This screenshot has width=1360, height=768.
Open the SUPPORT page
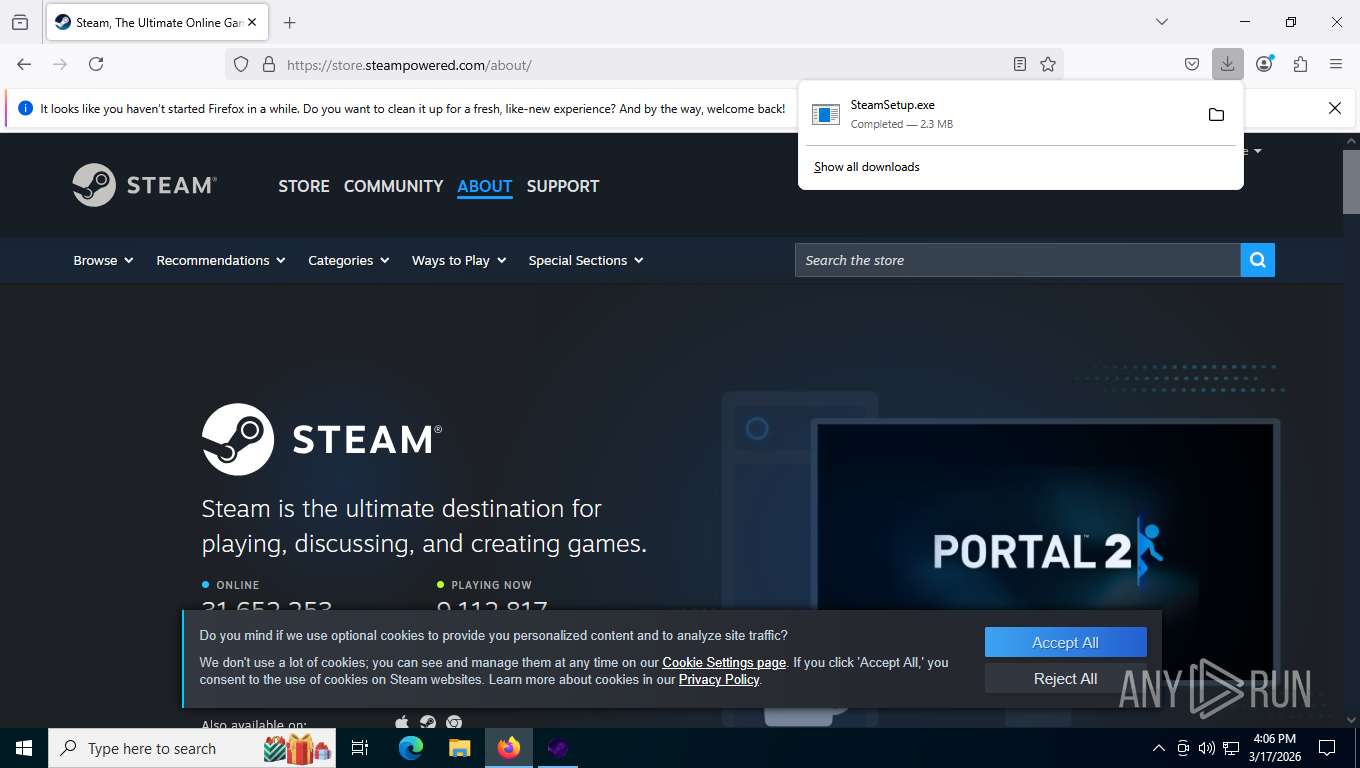(563, 186)
